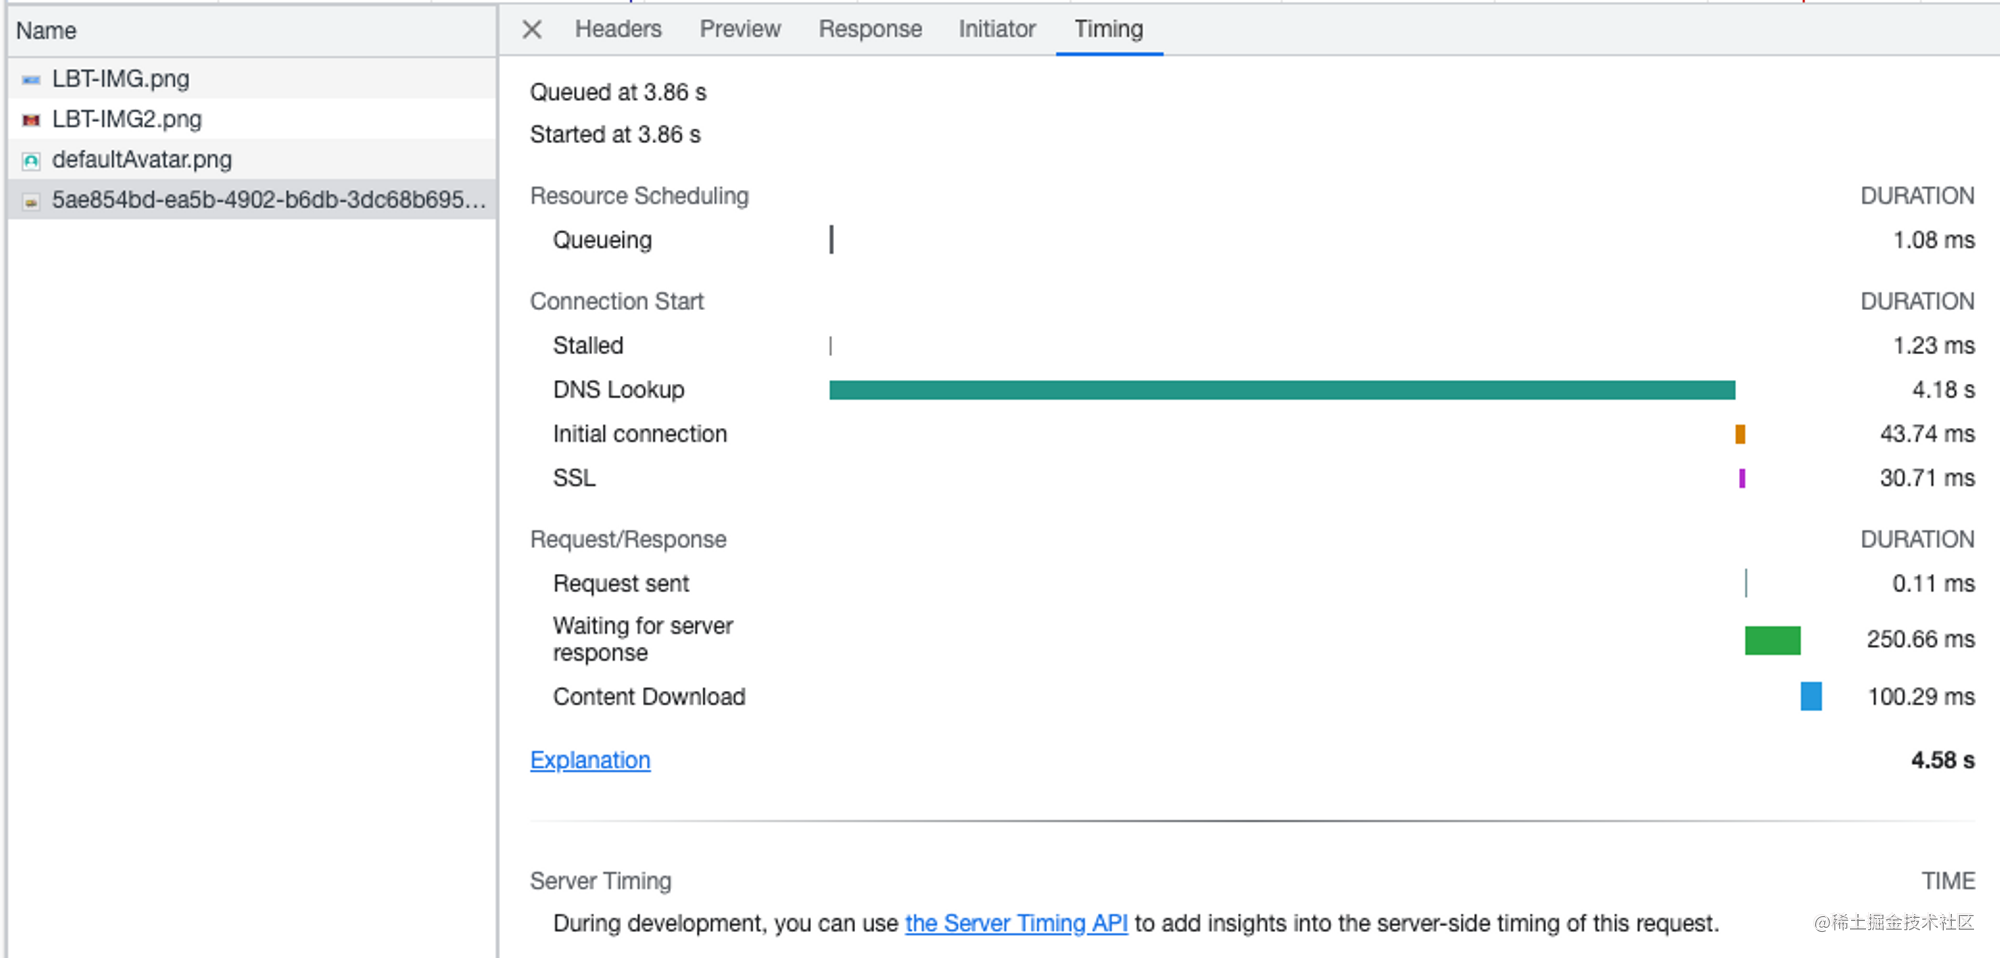This screenshot has width=2000, height=958.
Task: Click the green Waiting for server response bar
Action: pyautogui.click(x=1772, y=640)
